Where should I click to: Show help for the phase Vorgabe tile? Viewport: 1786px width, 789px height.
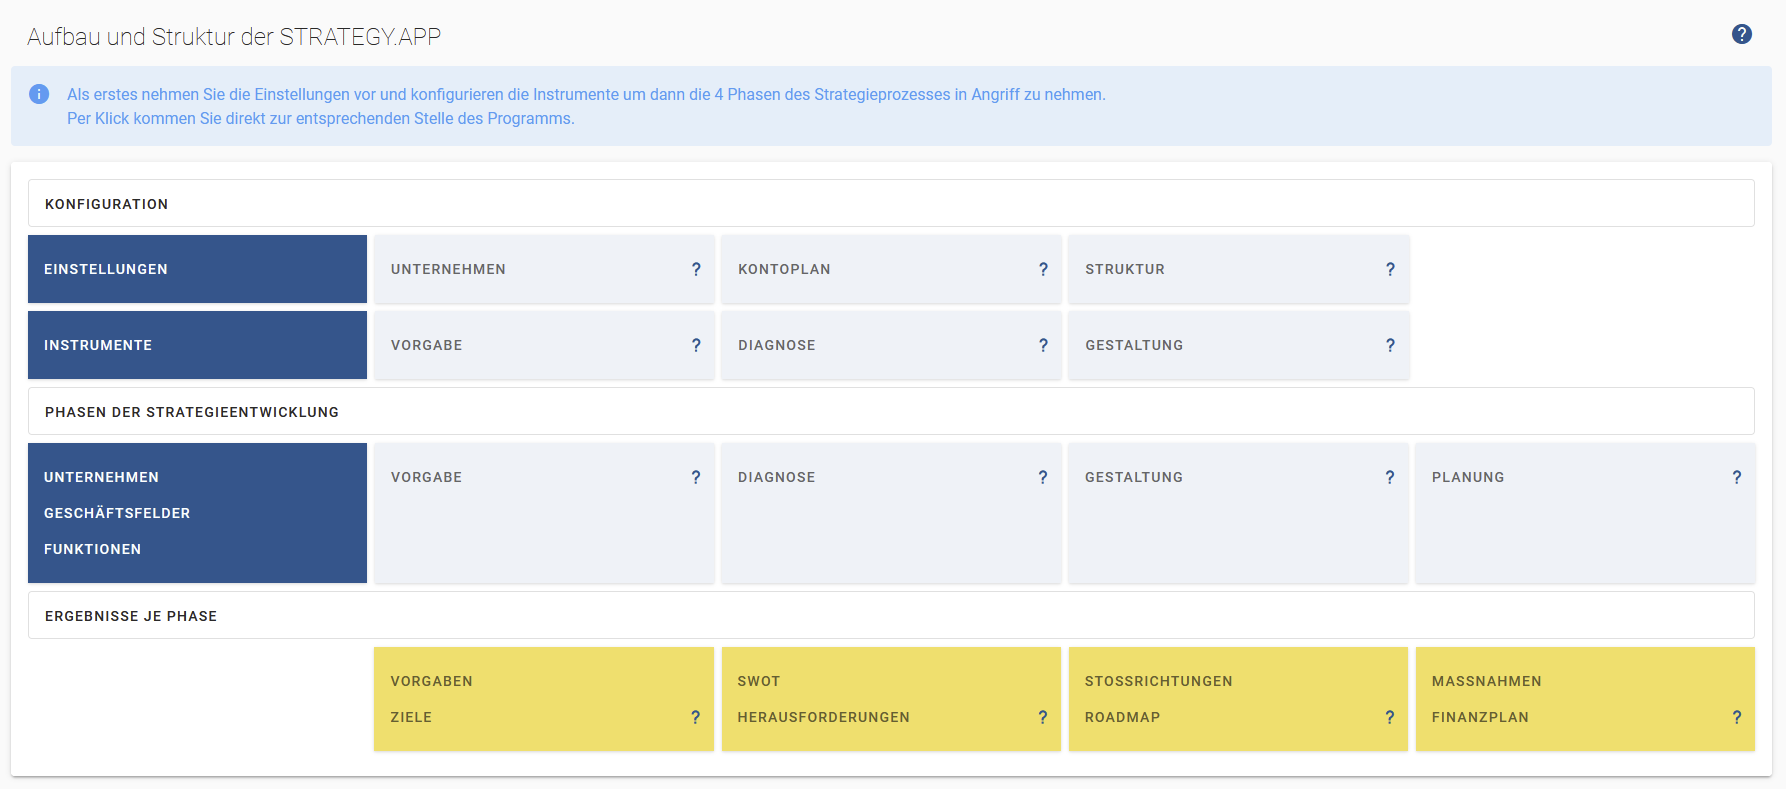pyautogui.click(x=696, y=477)
